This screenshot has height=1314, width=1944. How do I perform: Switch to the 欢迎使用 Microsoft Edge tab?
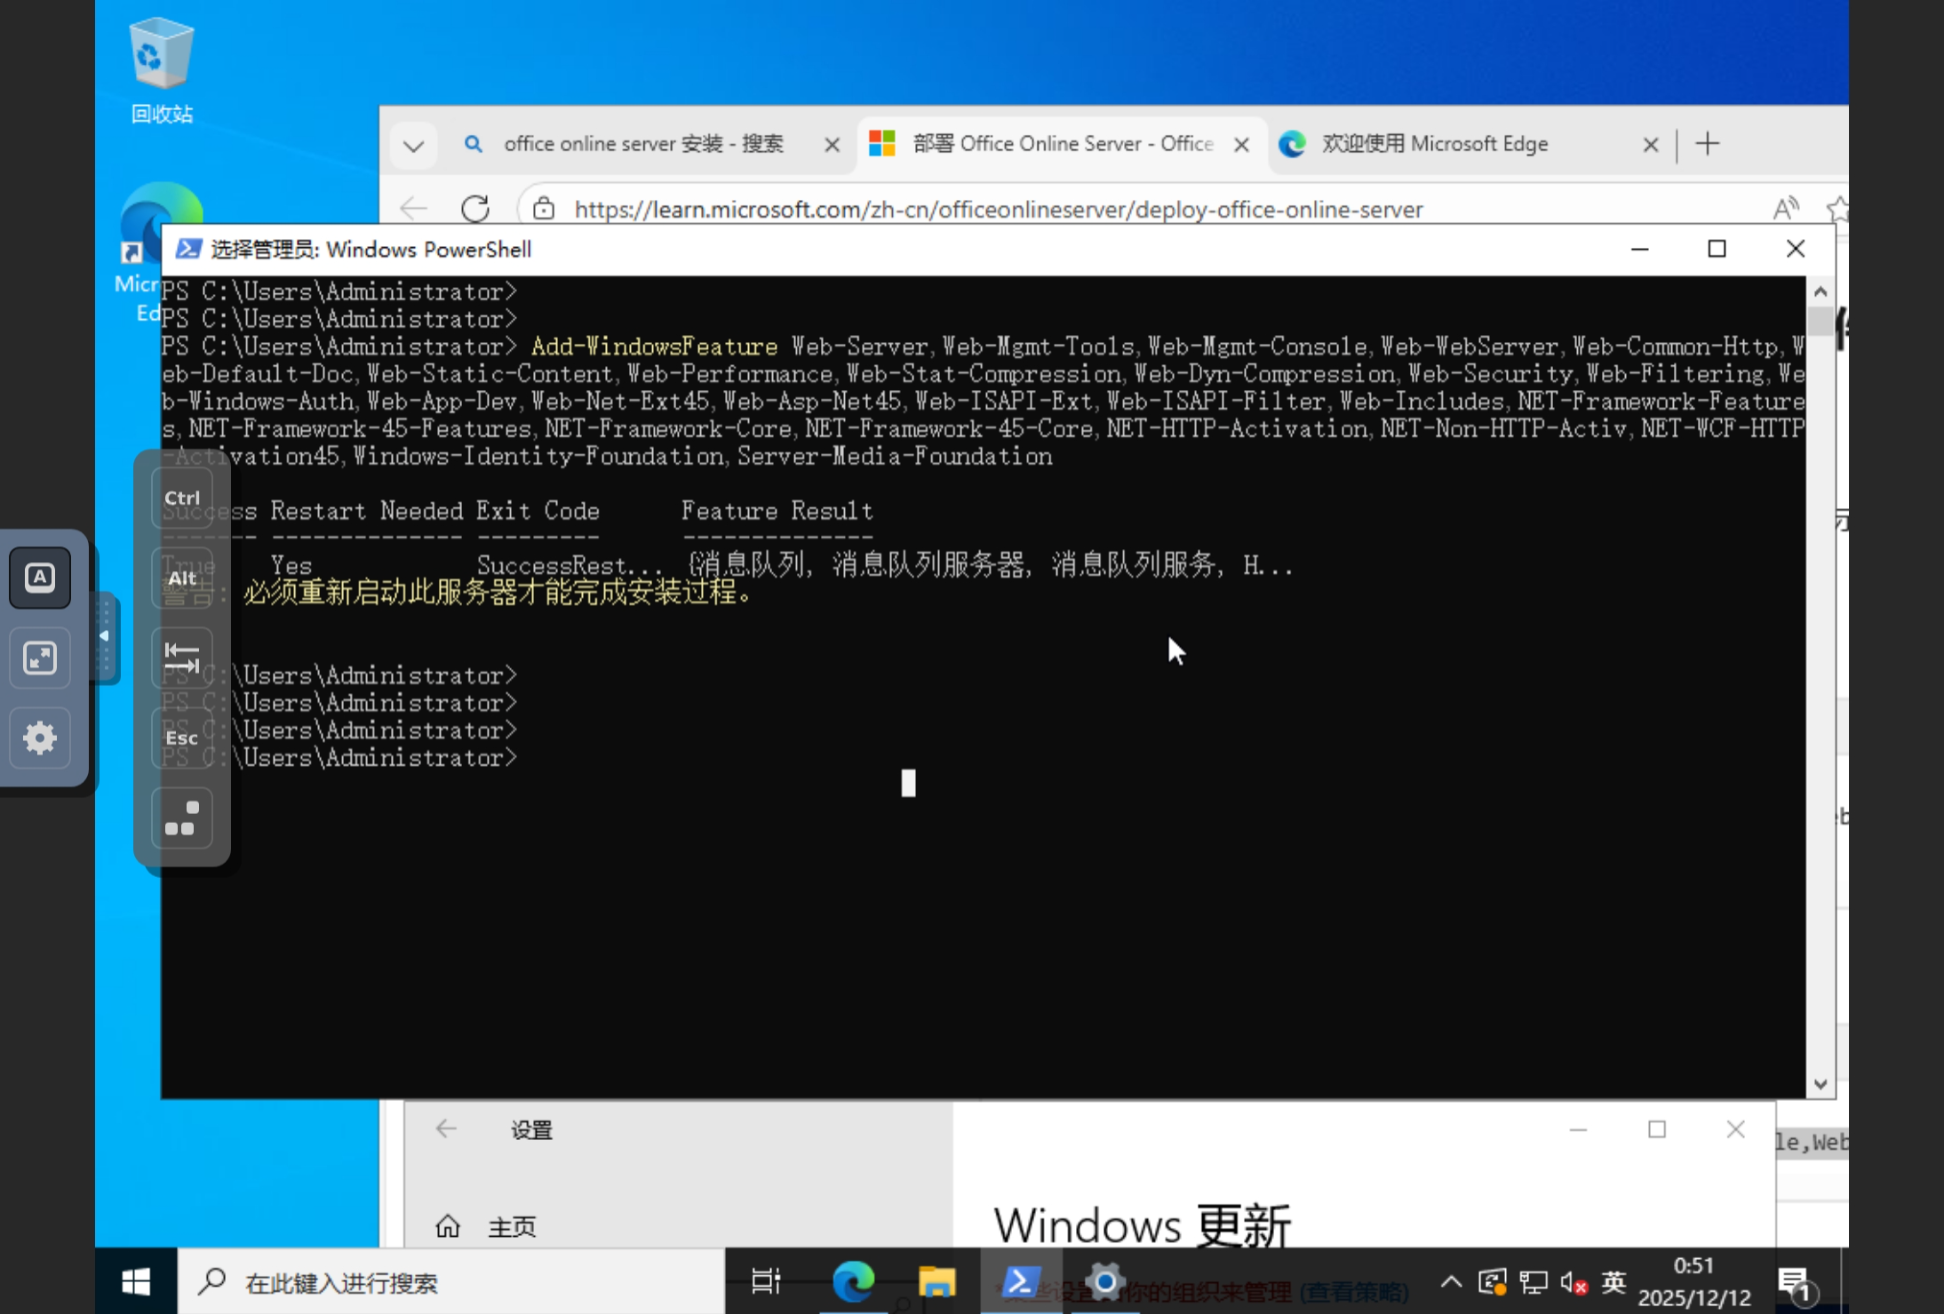[1434, 144]
